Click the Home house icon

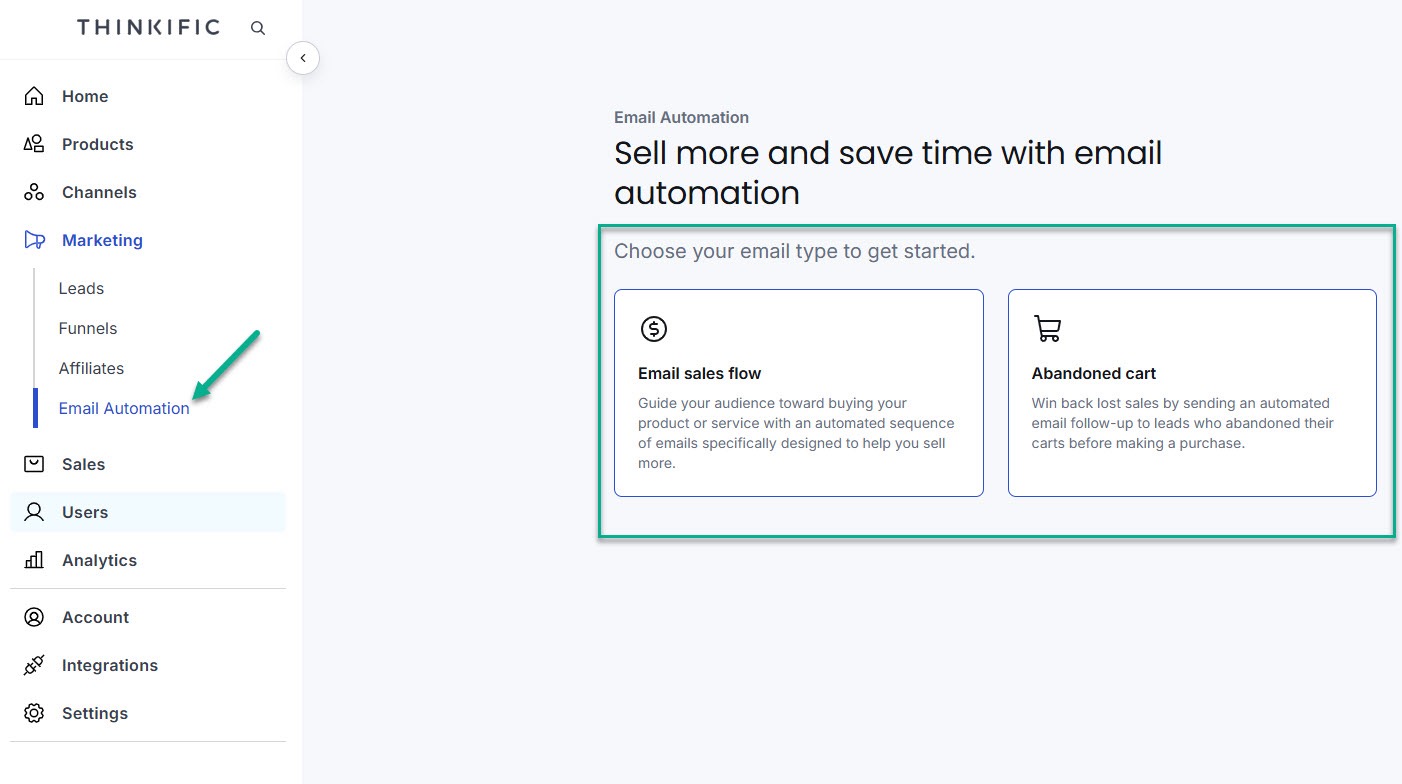tap(34, 96)
